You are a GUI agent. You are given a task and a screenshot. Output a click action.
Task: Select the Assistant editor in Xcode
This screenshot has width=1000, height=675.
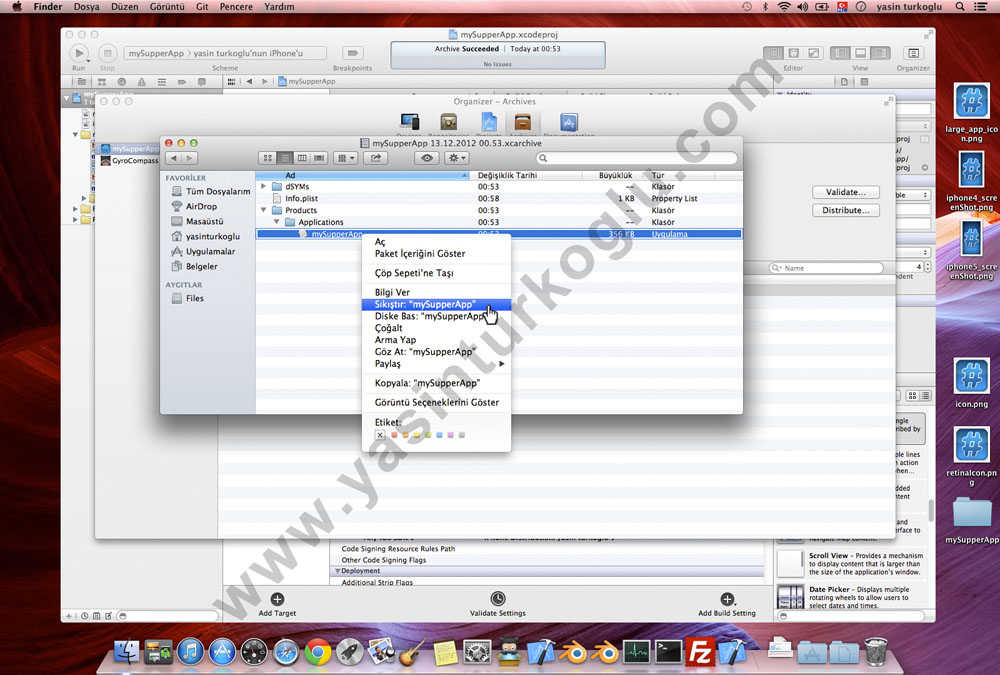pyautogui.click(x=793, y=53)
